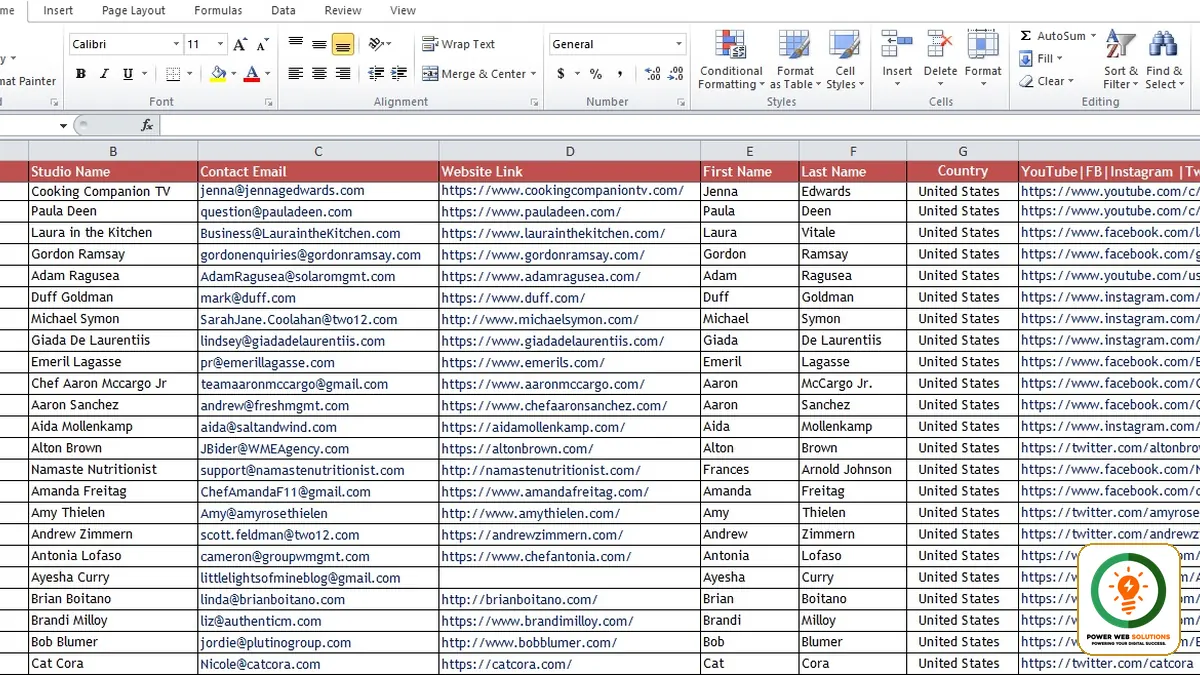The width and height of the screenshot is (1200, 675).
Task: Toggle Italic formatting
Action: 104,74
